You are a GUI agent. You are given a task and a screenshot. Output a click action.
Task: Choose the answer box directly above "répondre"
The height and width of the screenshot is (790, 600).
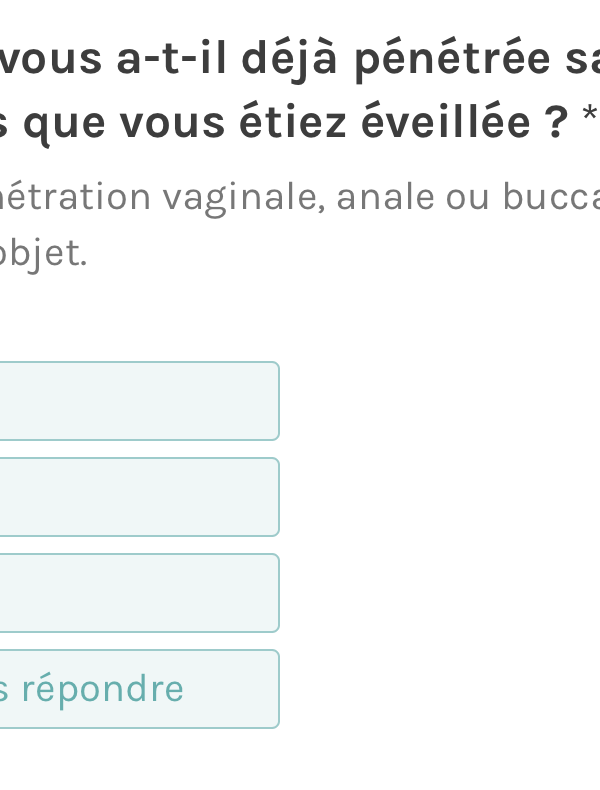point(138,593)
